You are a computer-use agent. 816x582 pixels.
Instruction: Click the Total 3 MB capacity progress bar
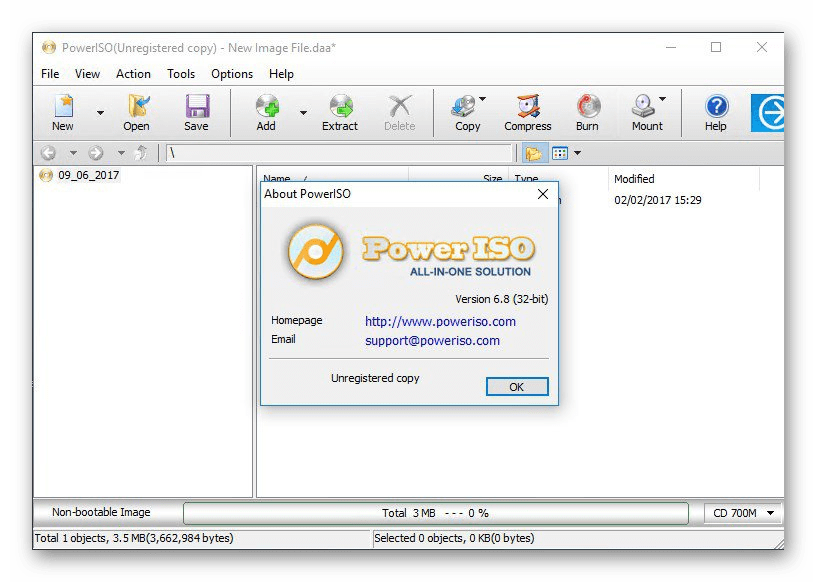coord(436,513)
